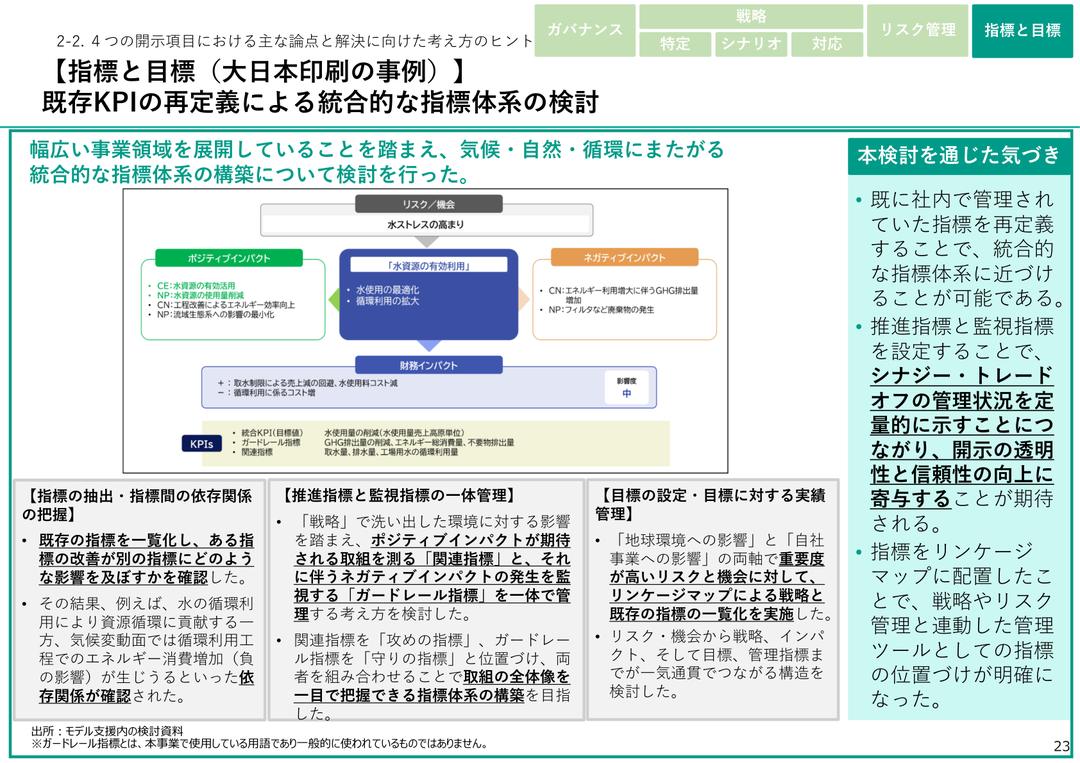The width and height of the screenshot is (1080, 763).
Task: Switch to the 特定 sub-tab
Action: pyautogui.click(x=675, y=43)
